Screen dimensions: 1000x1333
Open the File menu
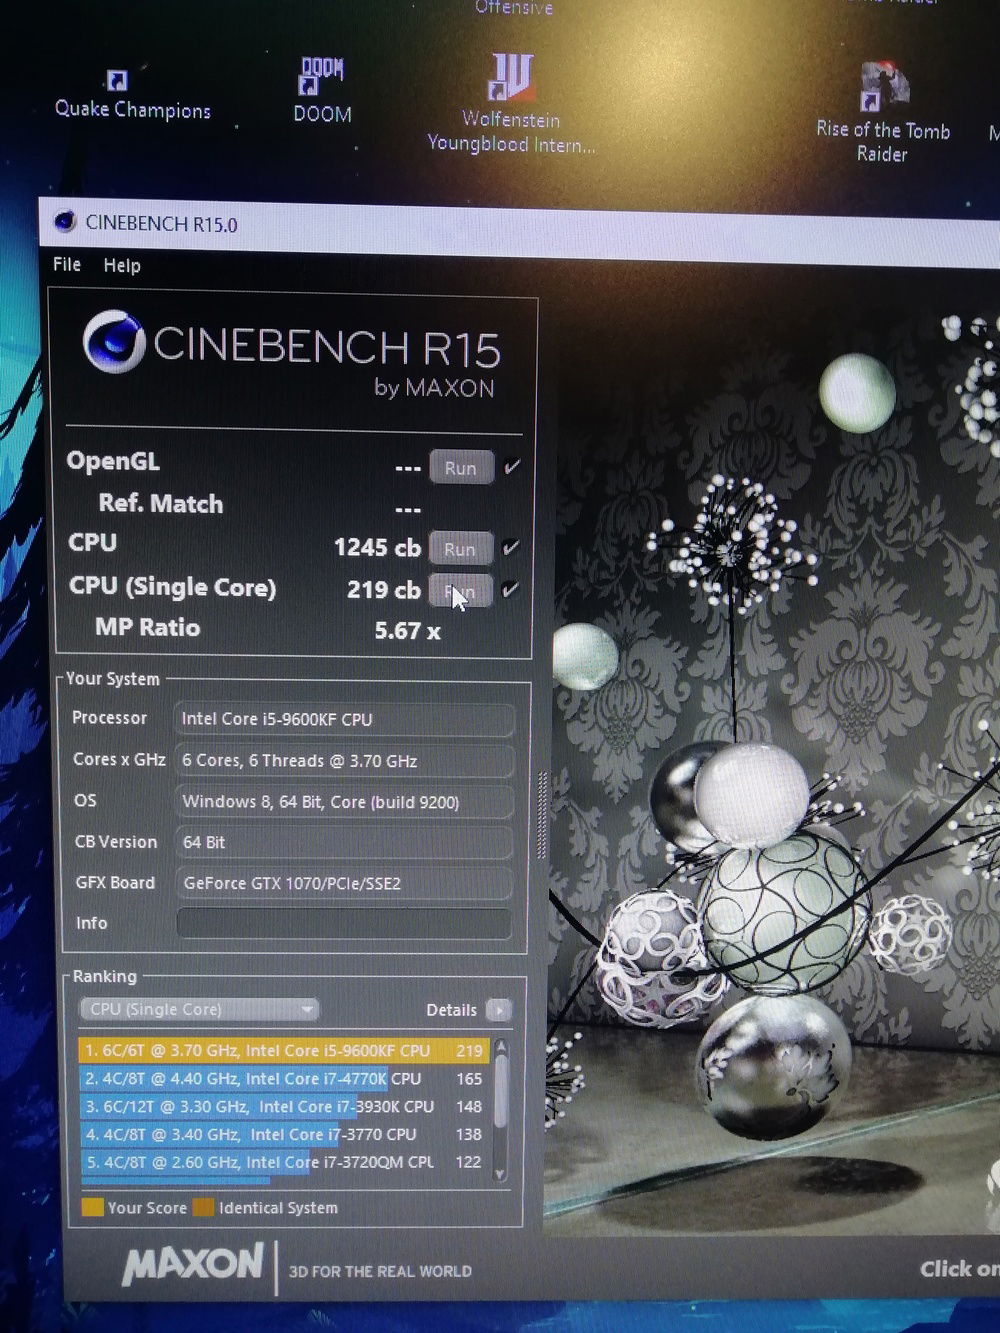pyautogui.click(x=67, y=265)
